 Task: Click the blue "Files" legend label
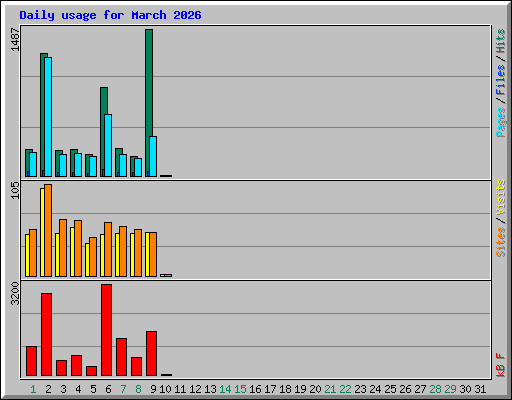tap(501, 79)
